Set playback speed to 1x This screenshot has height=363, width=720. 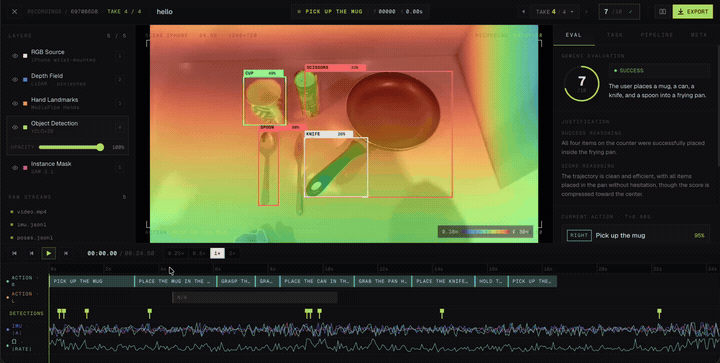[218, 253]
